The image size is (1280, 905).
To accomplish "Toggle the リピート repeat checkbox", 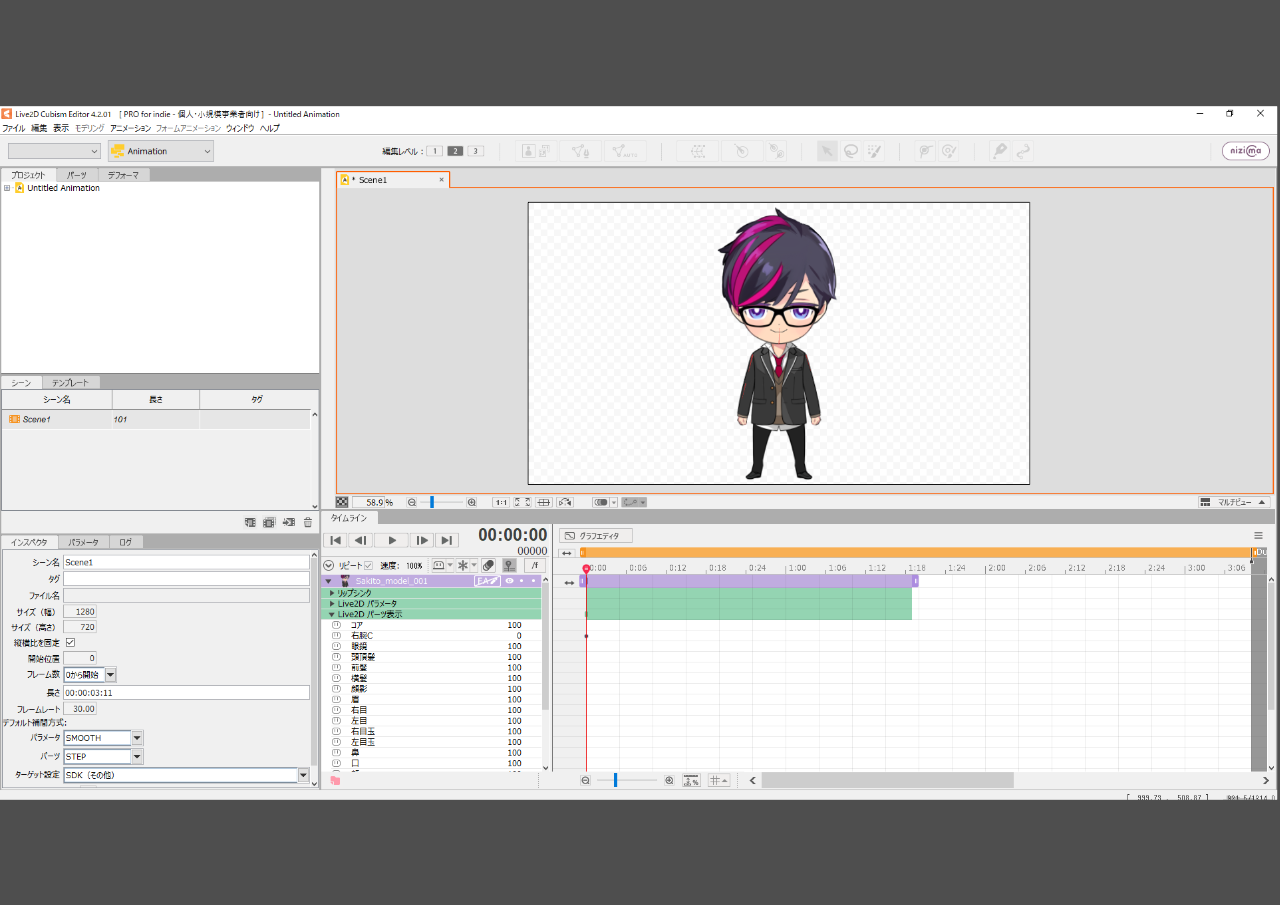I will 369,565.
